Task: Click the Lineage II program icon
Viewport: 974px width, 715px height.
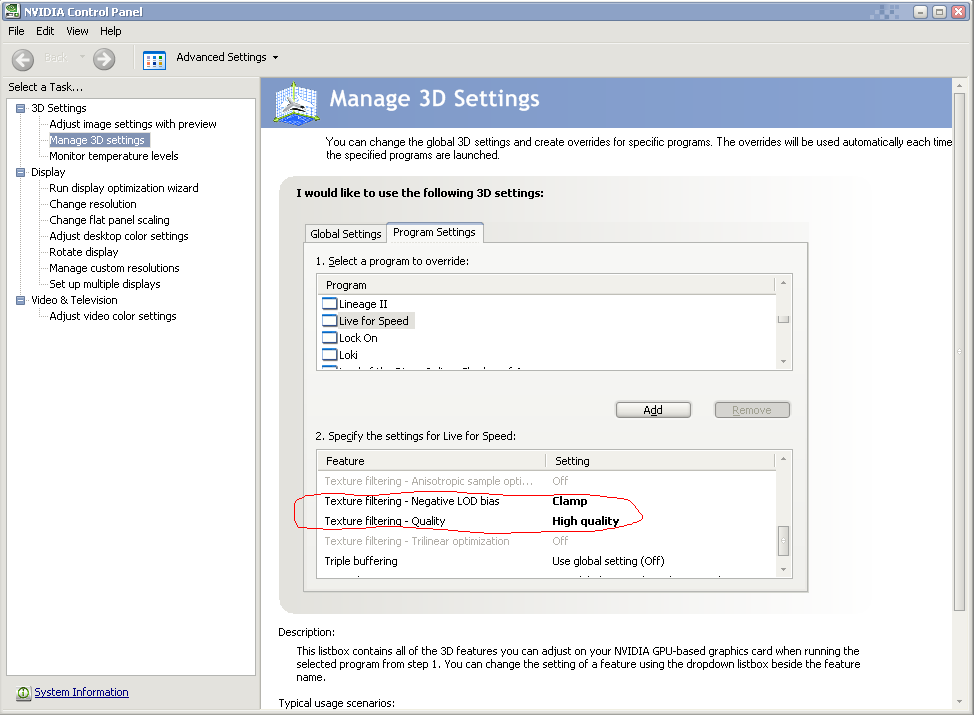Action: [x=330, y=304]
